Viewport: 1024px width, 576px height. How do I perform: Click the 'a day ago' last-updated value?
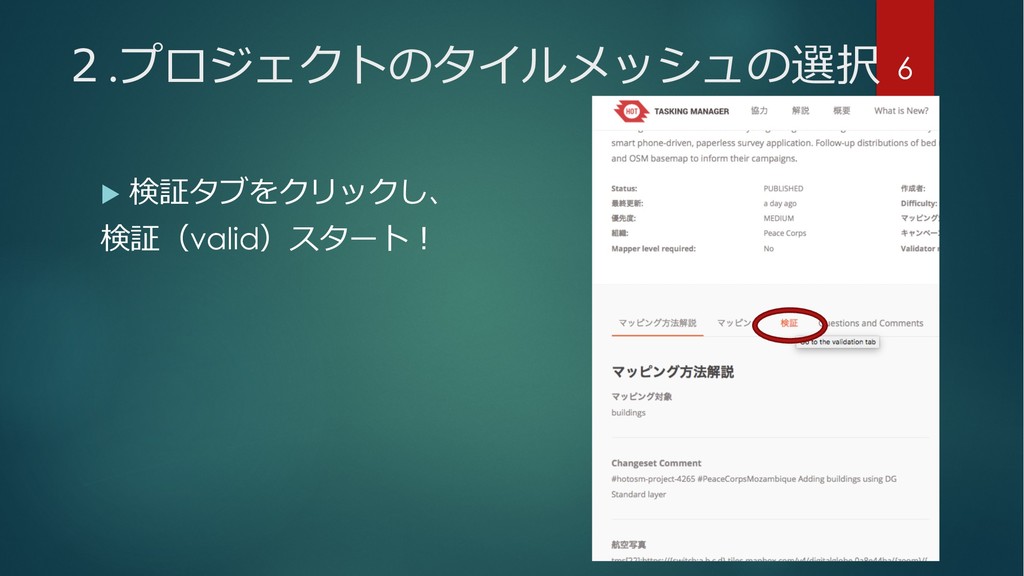coord(780,203)
